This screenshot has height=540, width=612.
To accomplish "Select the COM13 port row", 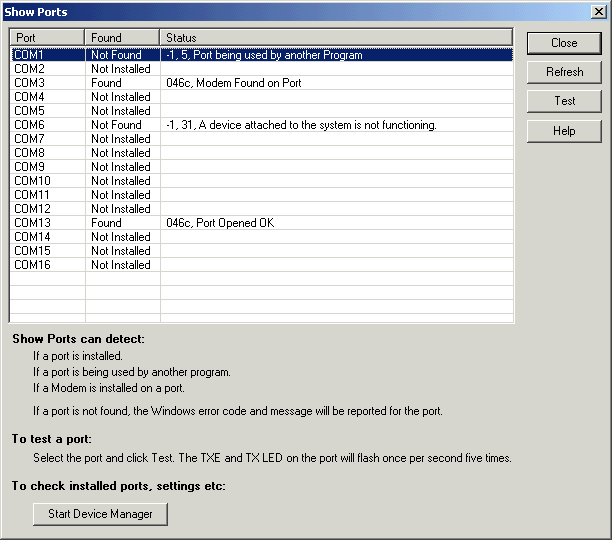I will [x=262, y=223].
